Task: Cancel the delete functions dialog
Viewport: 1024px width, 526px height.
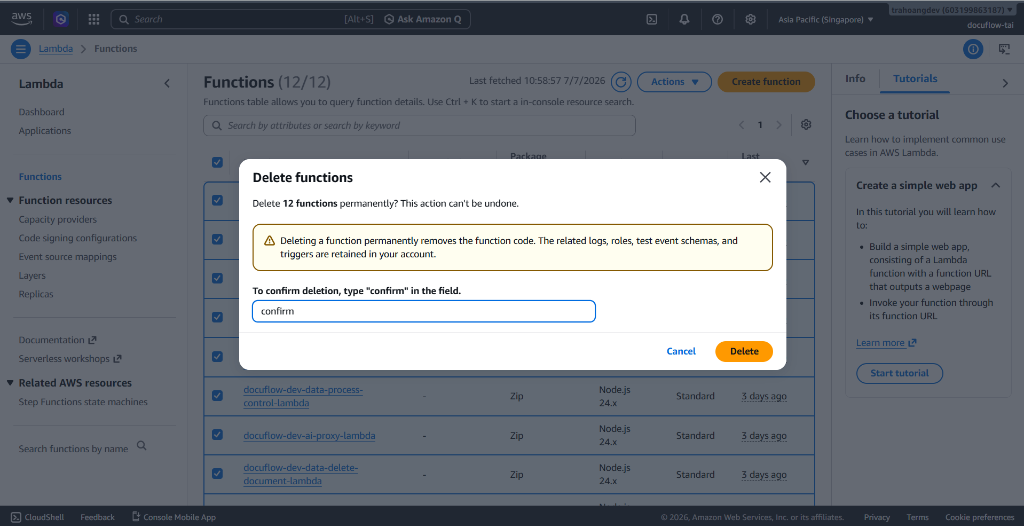Action: [681, 351]
